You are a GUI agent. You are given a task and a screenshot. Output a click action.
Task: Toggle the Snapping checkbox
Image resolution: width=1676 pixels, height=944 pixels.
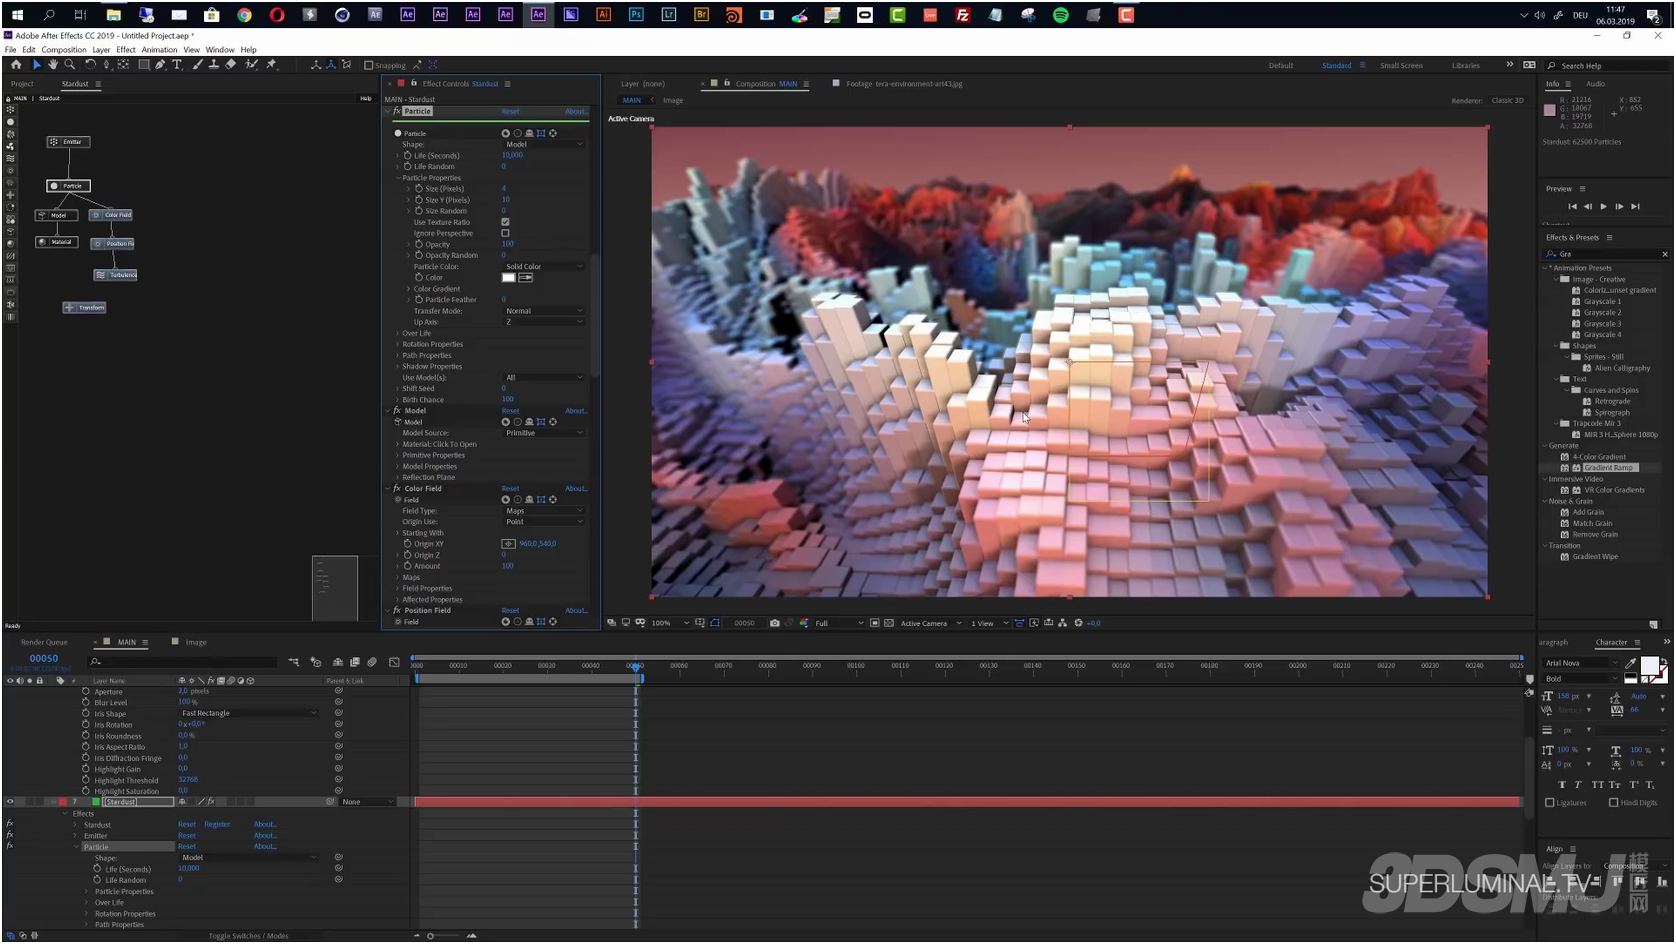tap(369, 65)
